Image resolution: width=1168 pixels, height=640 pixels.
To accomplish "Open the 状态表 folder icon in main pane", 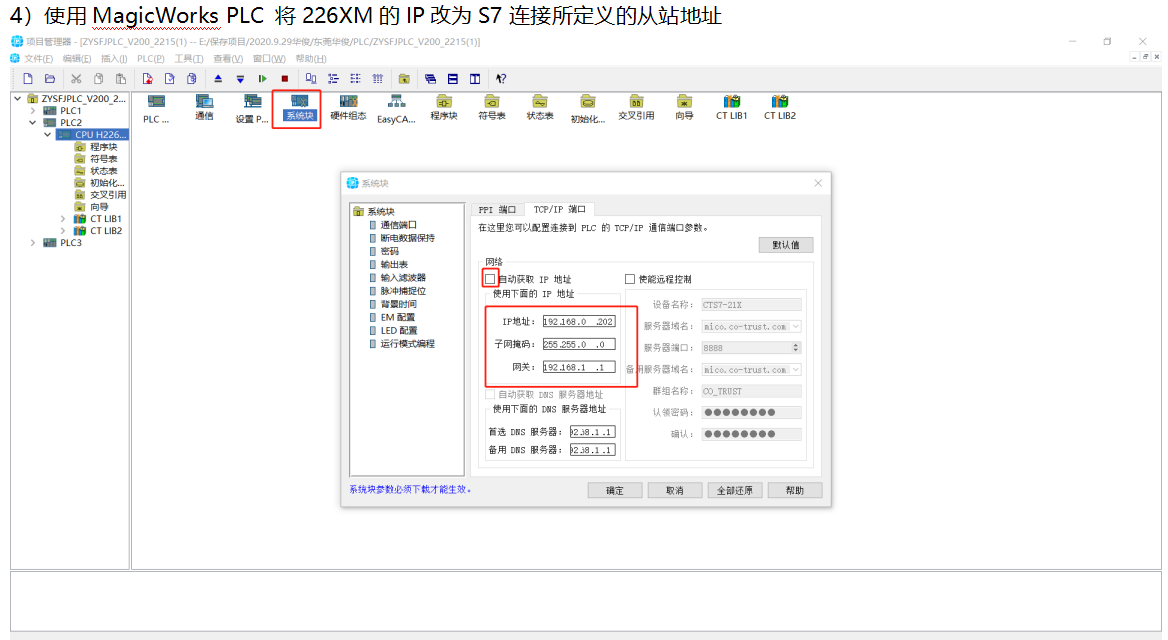I will click(540, 107).
